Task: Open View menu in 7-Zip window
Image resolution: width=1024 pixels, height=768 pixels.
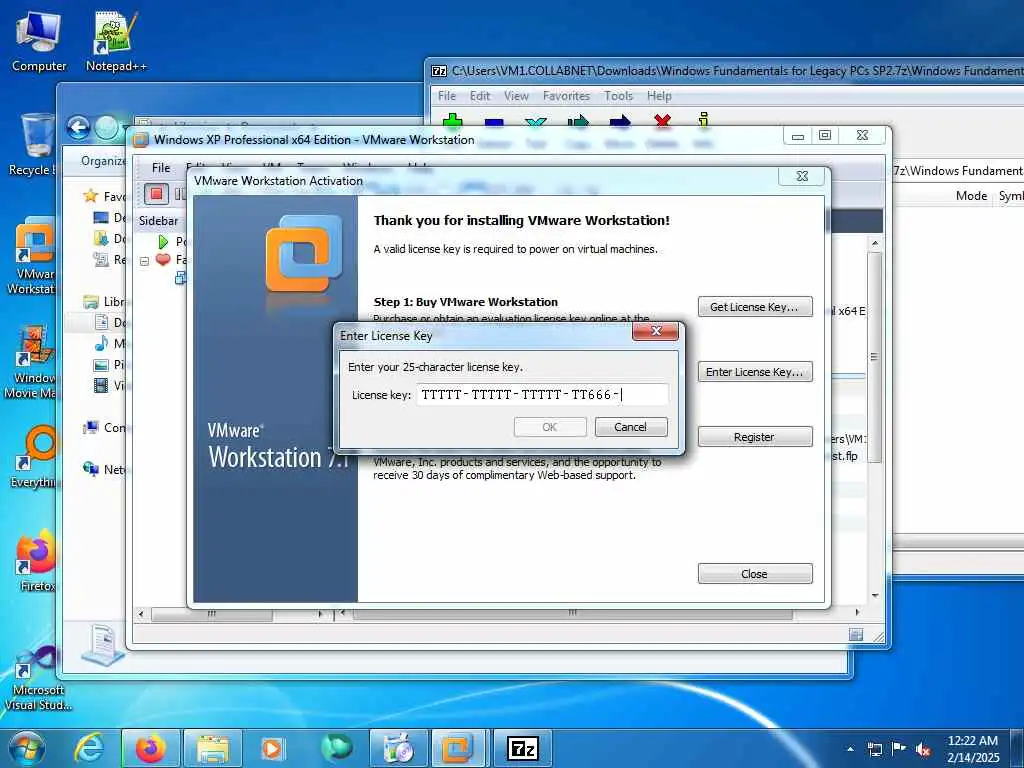Action: click(516, 96)
